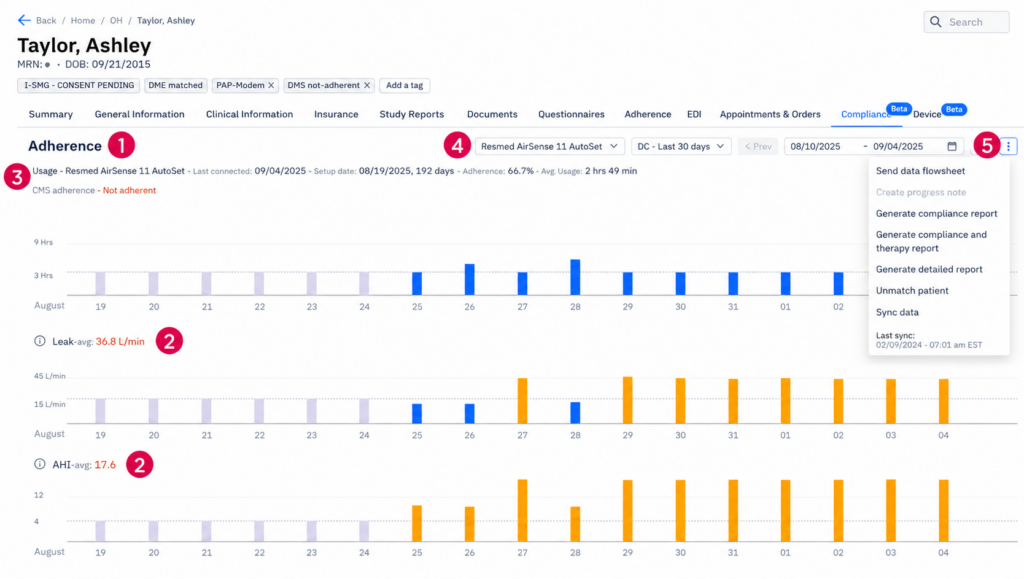1024x579 pixels.
Task: Go to Home breadcrumb
Action: (83, 20)
